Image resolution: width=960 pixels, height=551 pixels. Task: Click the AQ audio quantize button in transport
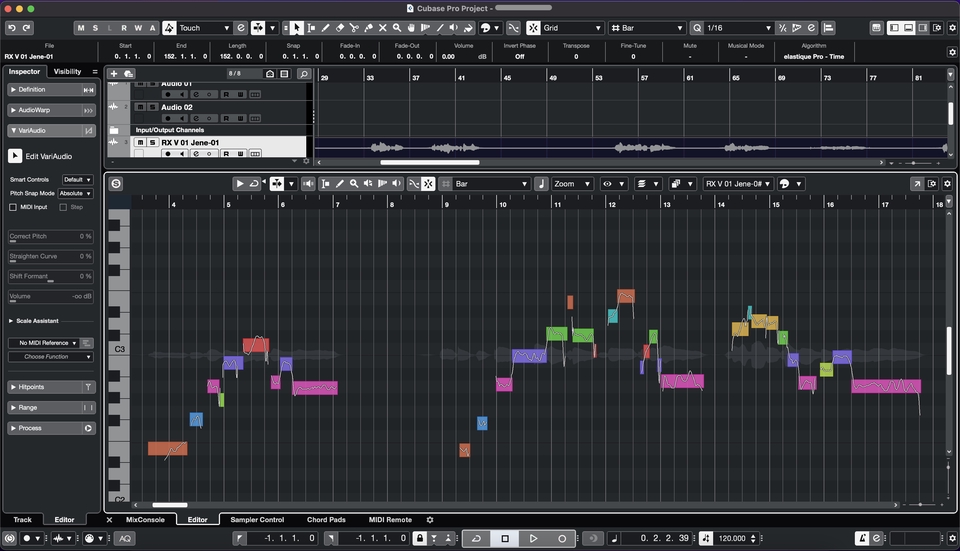125,538
